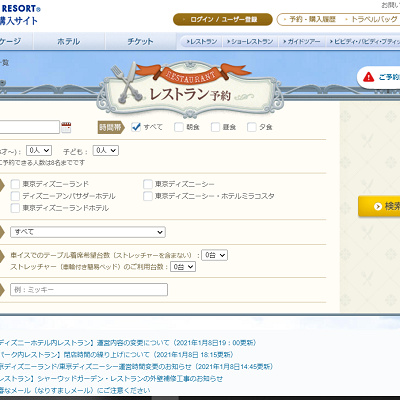Open notice about 閉店時間の繰り上げ
Image resolution: width=400 pixels, height=400 pixels.
tap(117, 355)
